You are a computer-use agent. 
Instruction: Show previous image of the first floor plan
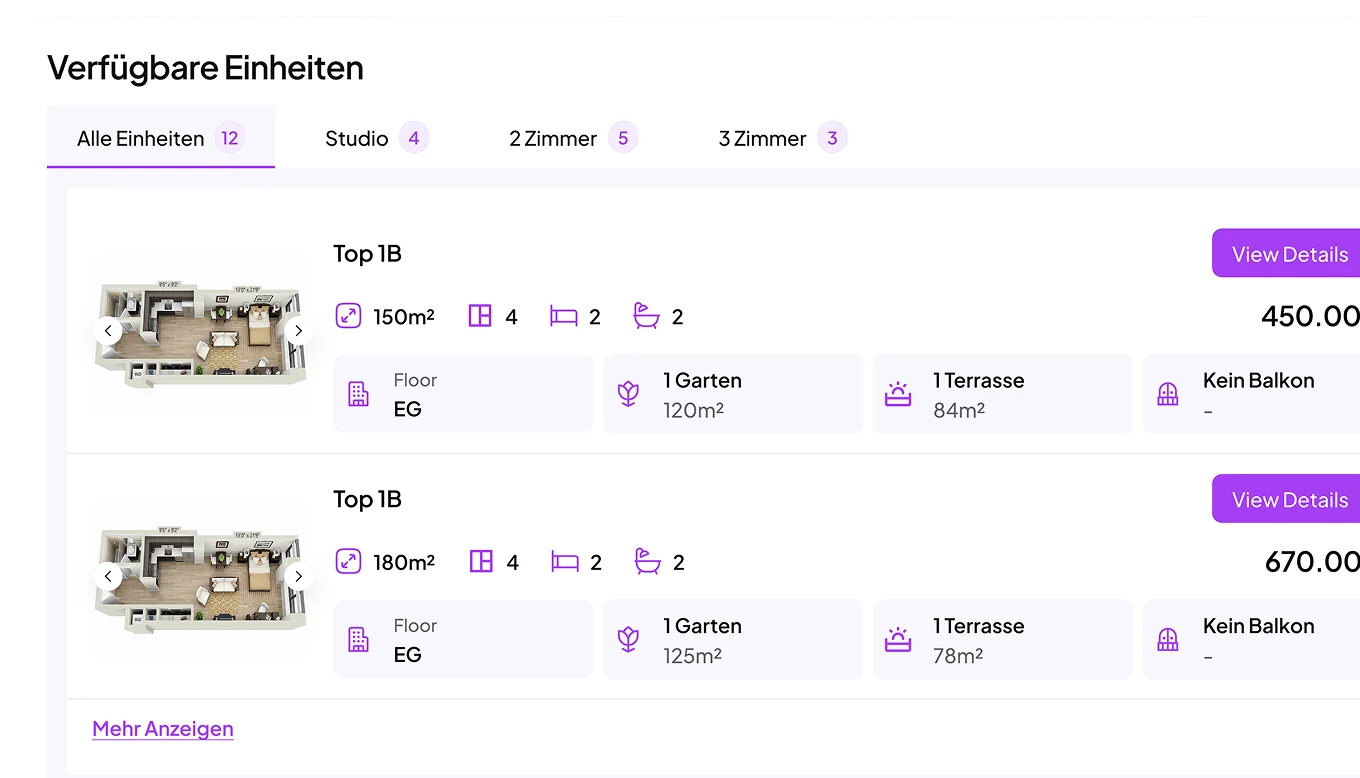108,331
